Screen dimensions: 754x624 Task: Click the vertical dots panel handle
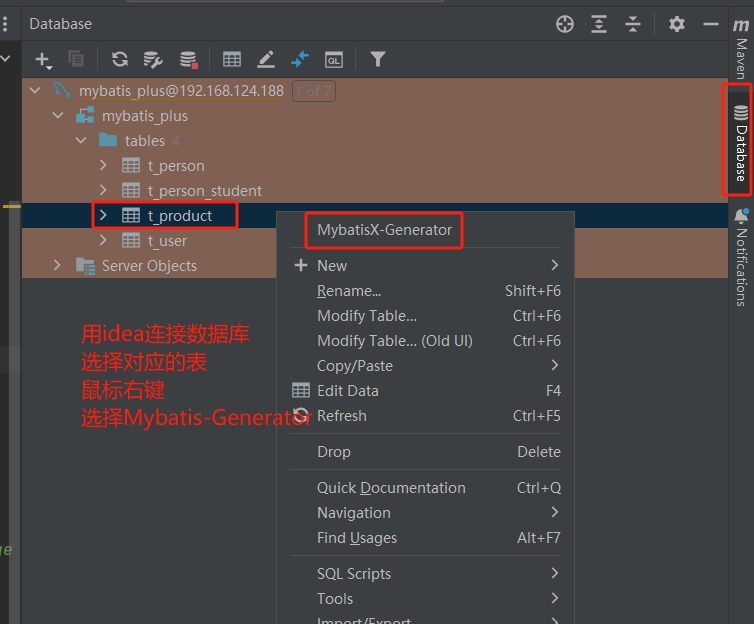[5, 24]
